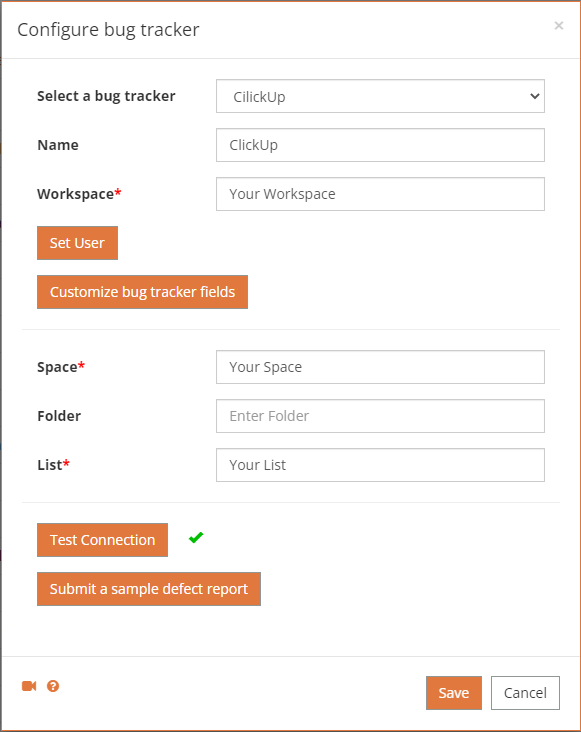Open Customize bug tracker fields
The image size is (581, 732).
[x=142, y=292]
